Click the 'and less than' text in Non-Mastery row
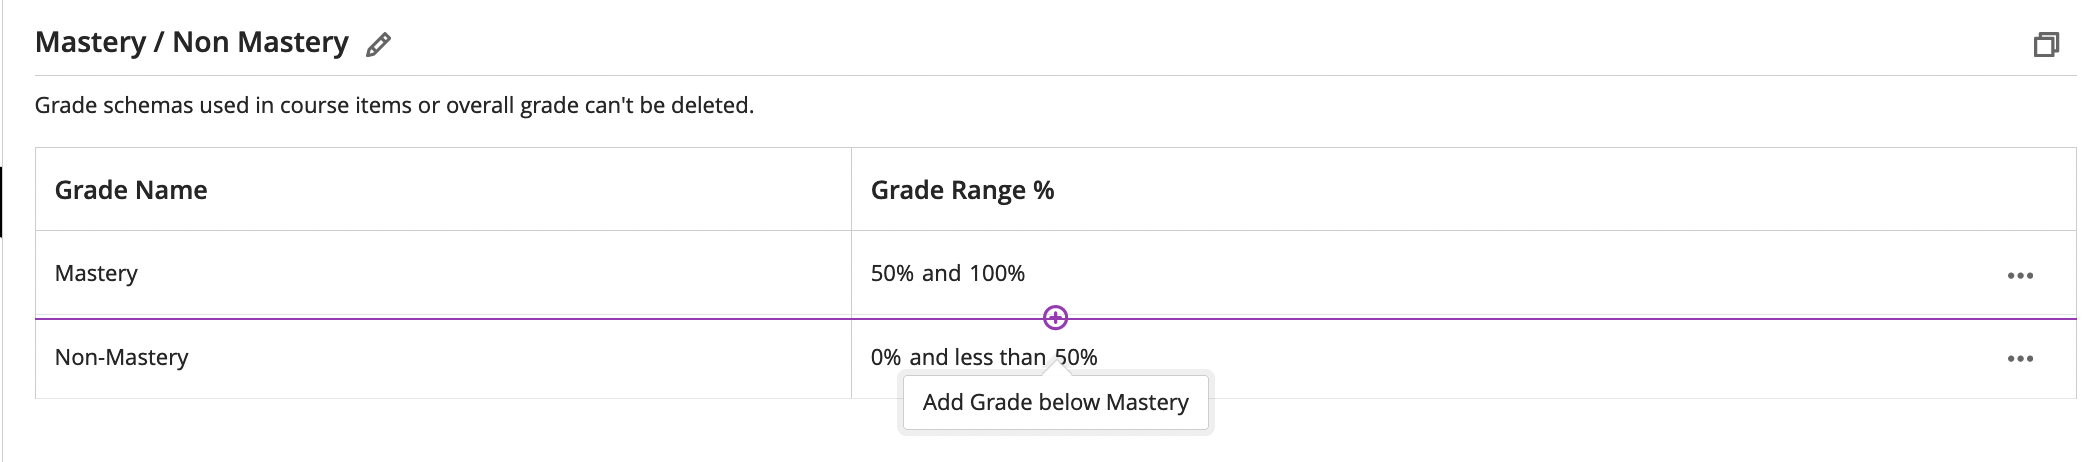2096x462 pixels. pyautogui.click(x=977, y=358)
